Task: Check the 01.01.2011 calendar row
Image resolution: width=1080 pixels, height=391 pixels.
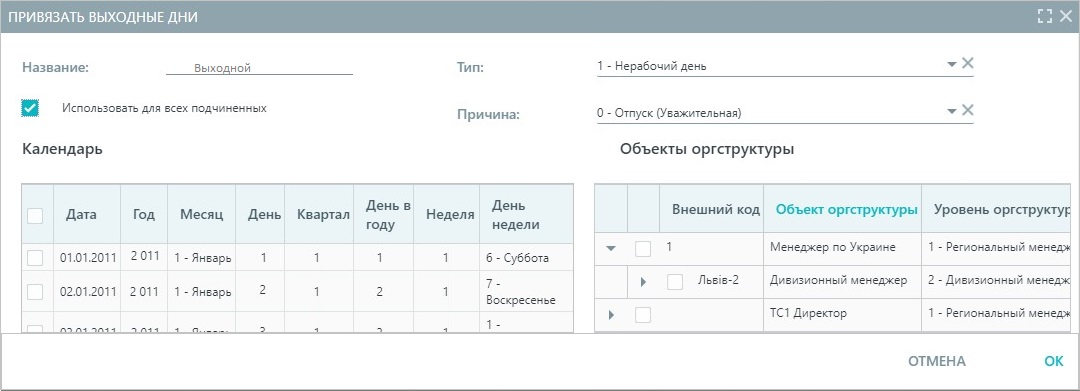Action: point(35,258)
